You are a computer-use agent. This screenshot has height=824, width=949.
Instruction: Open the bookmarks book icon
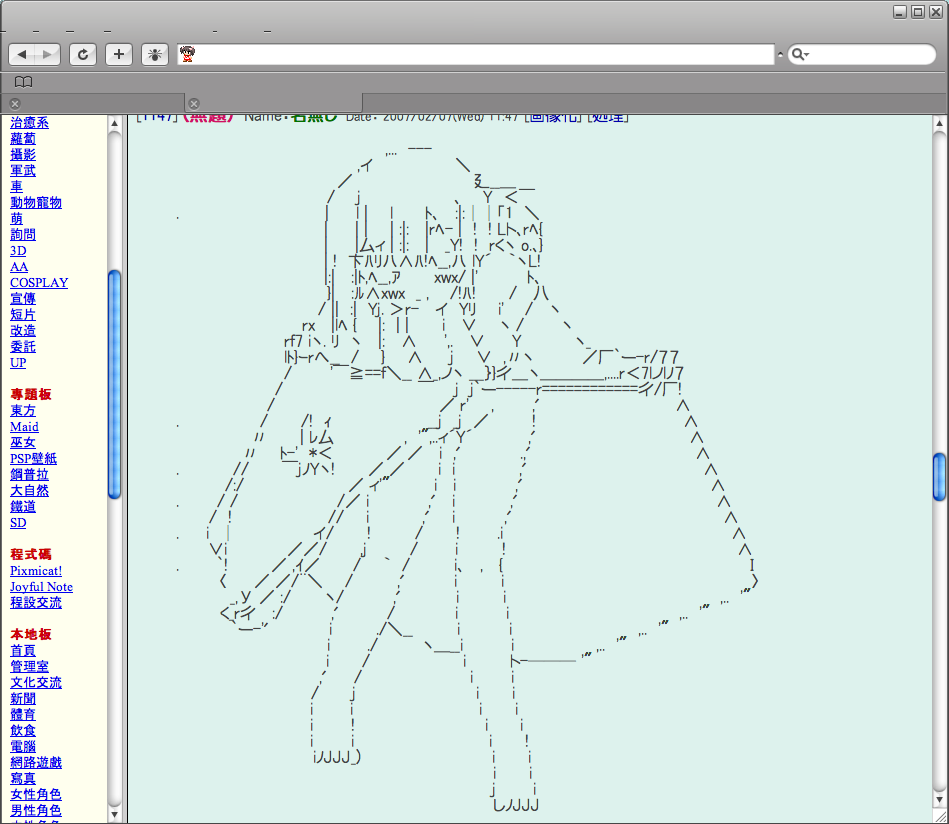click(x=23, y=82)
